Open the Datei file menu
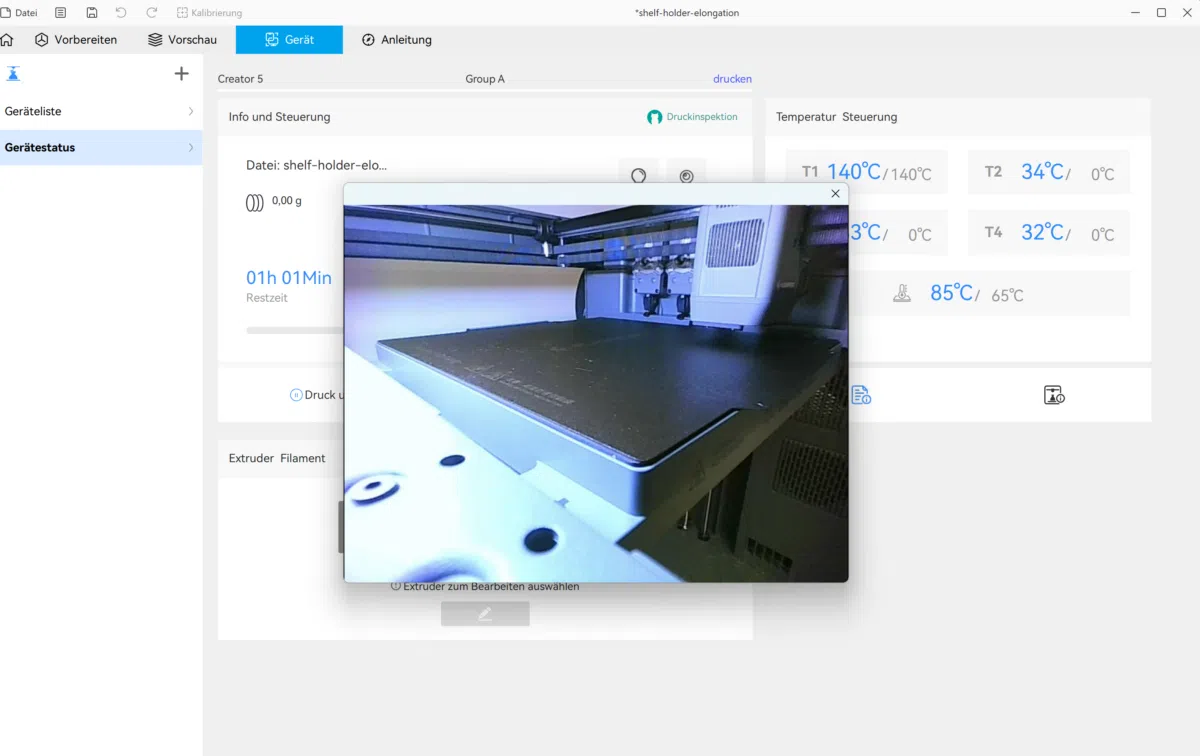Viewport: 1200px width, 756px height. point(19,13)
